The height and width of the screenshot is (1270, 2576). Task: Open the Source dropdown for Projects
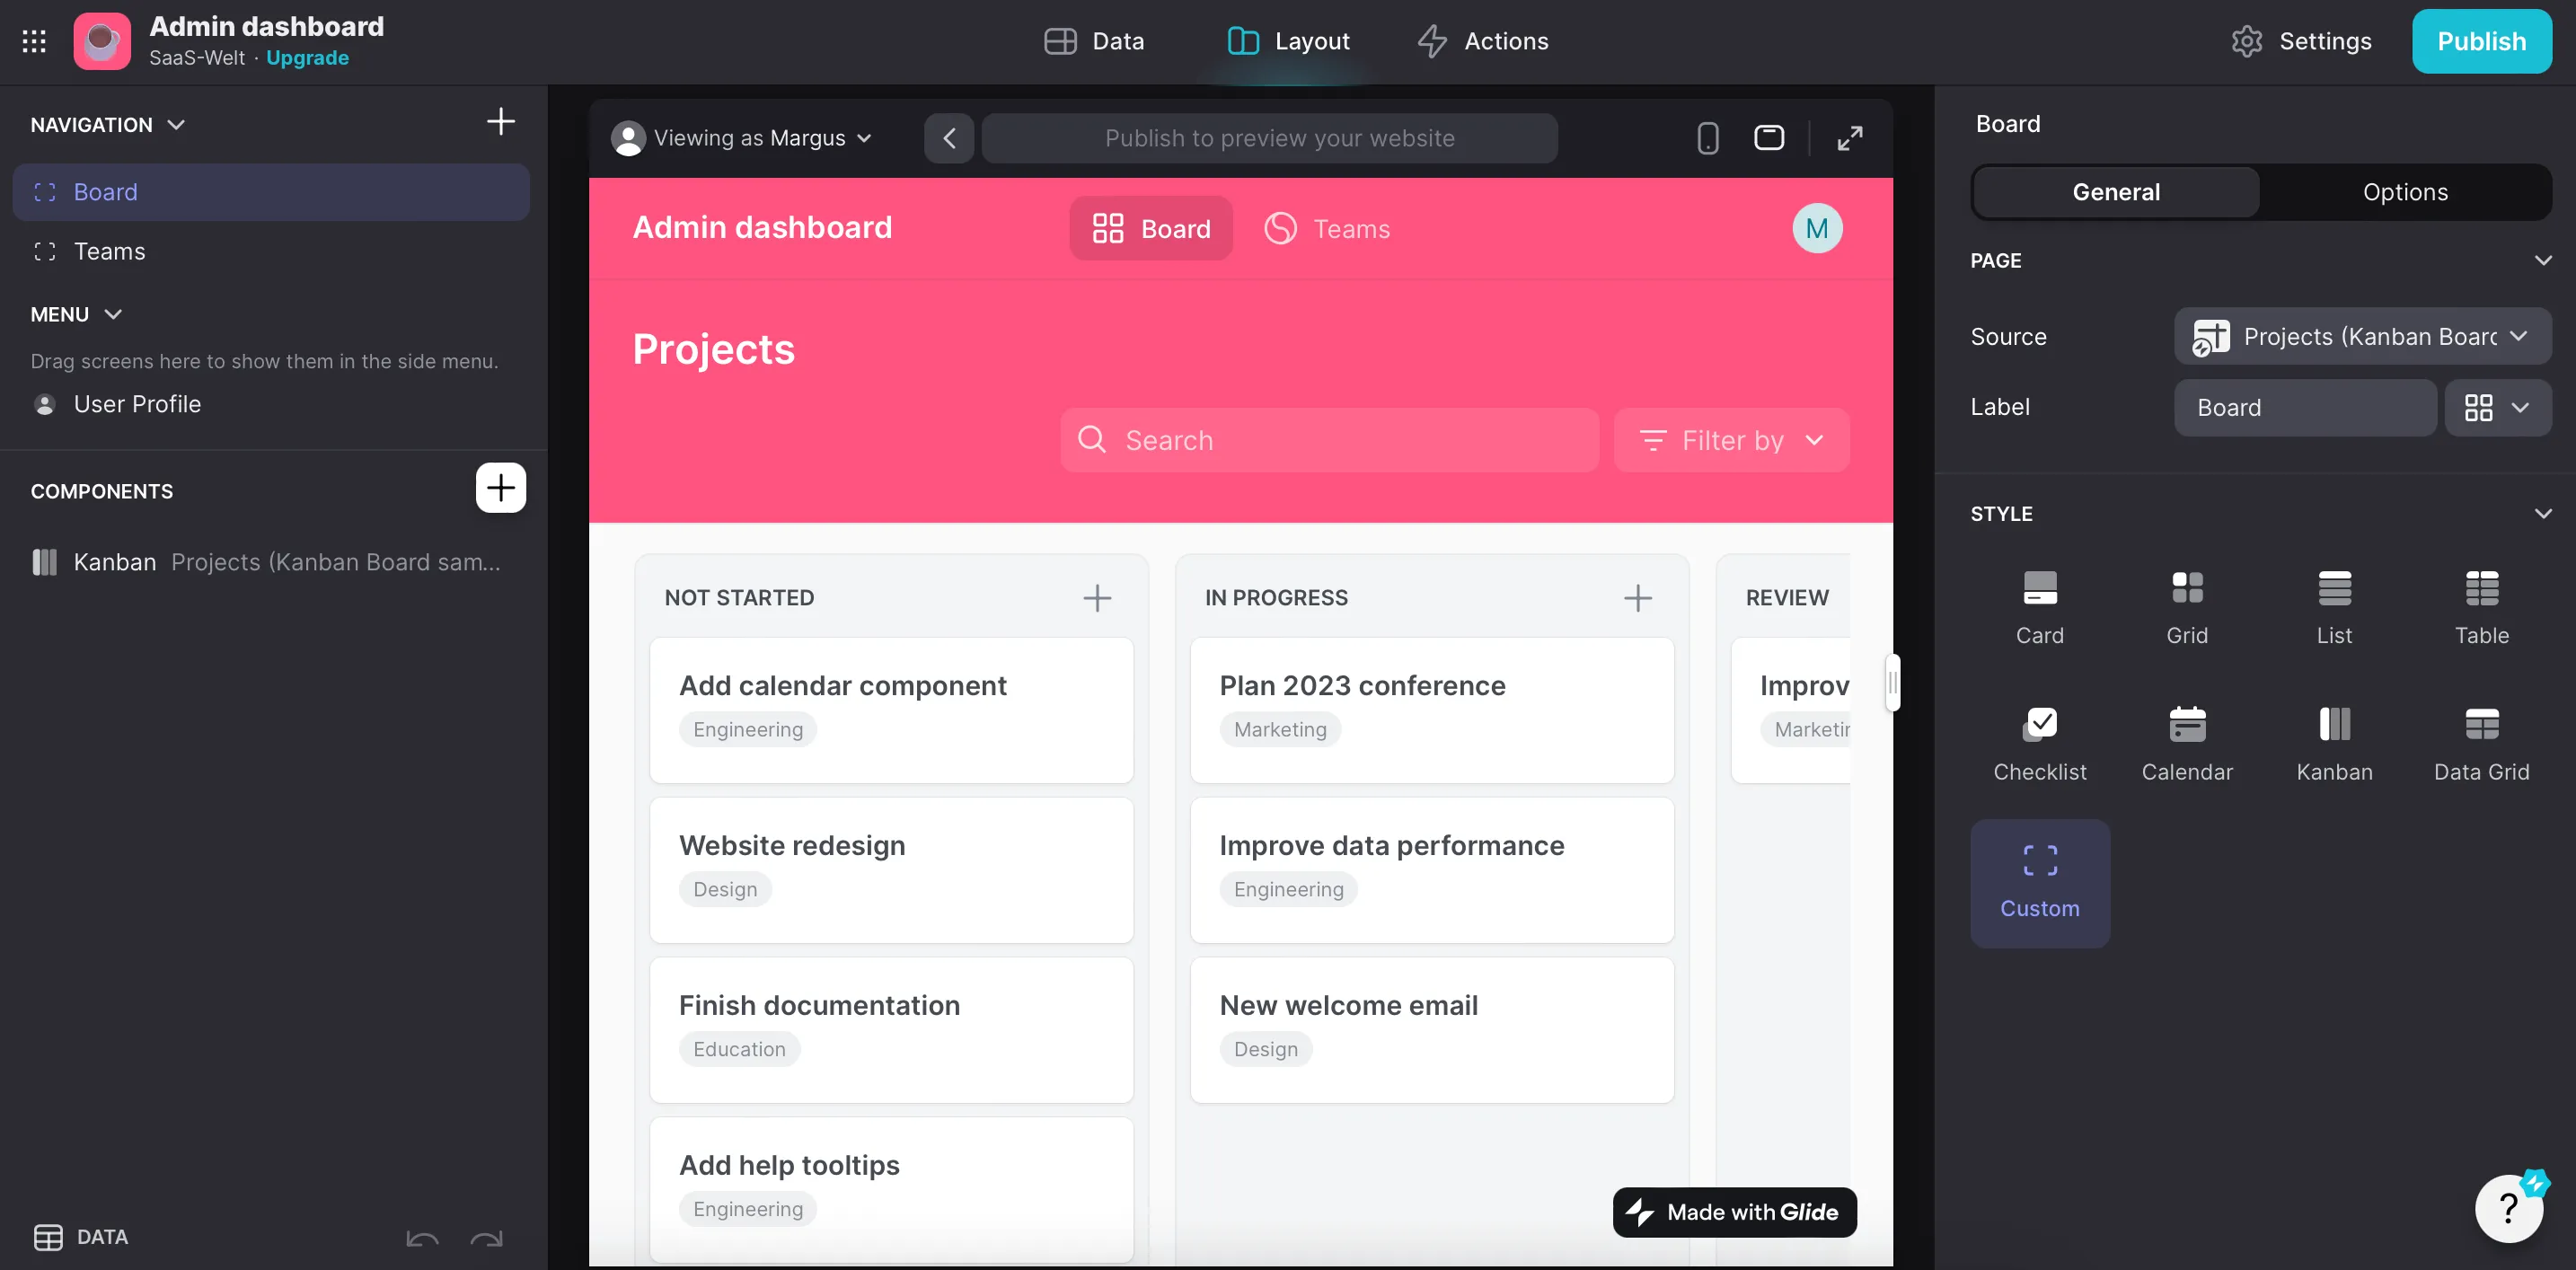(2362, 336)
